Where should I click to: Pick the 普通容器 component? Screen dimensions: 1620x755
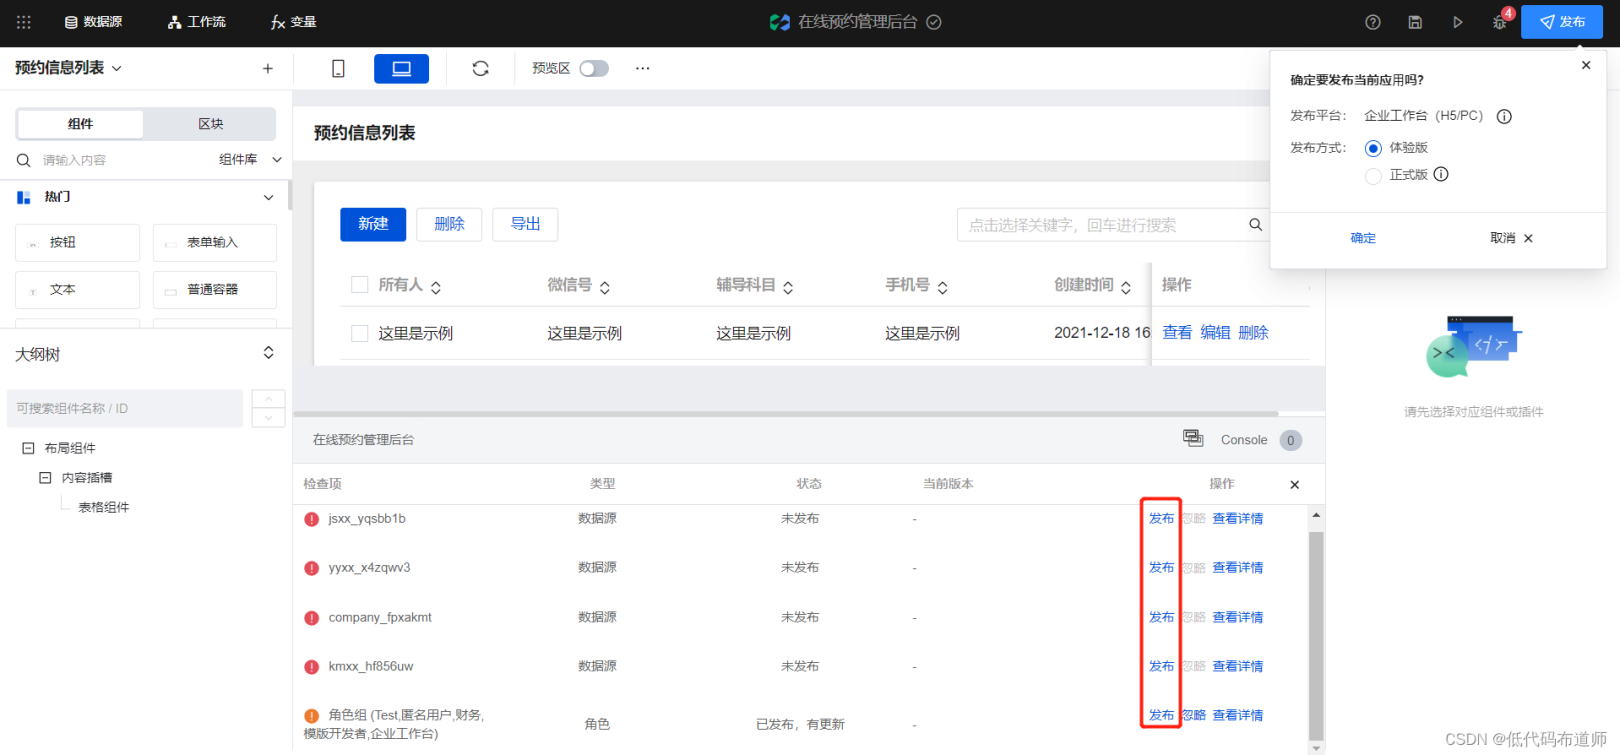click(215, 290)
